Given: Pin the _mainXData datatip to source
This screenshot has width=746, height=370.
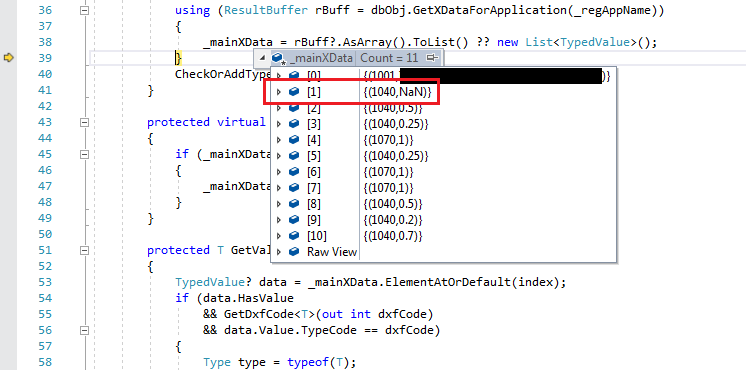Looking at the screenshot, I should click(432, 58).
